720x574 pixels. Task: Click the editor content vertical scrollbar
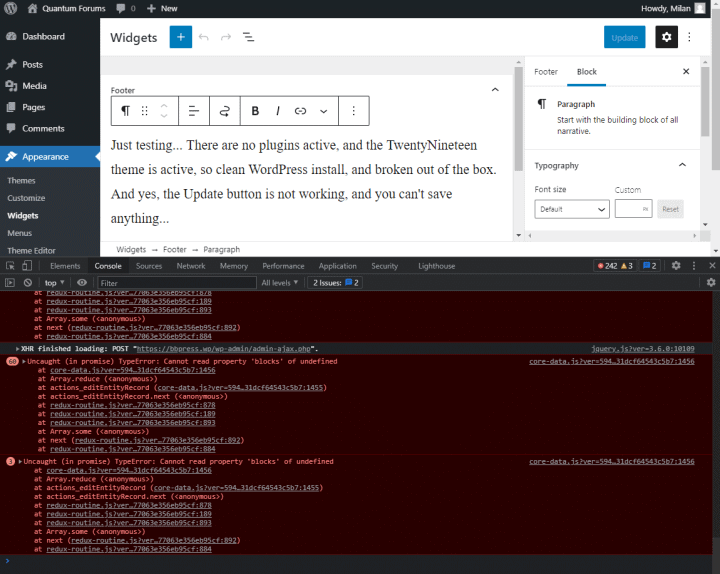point(518,119)
